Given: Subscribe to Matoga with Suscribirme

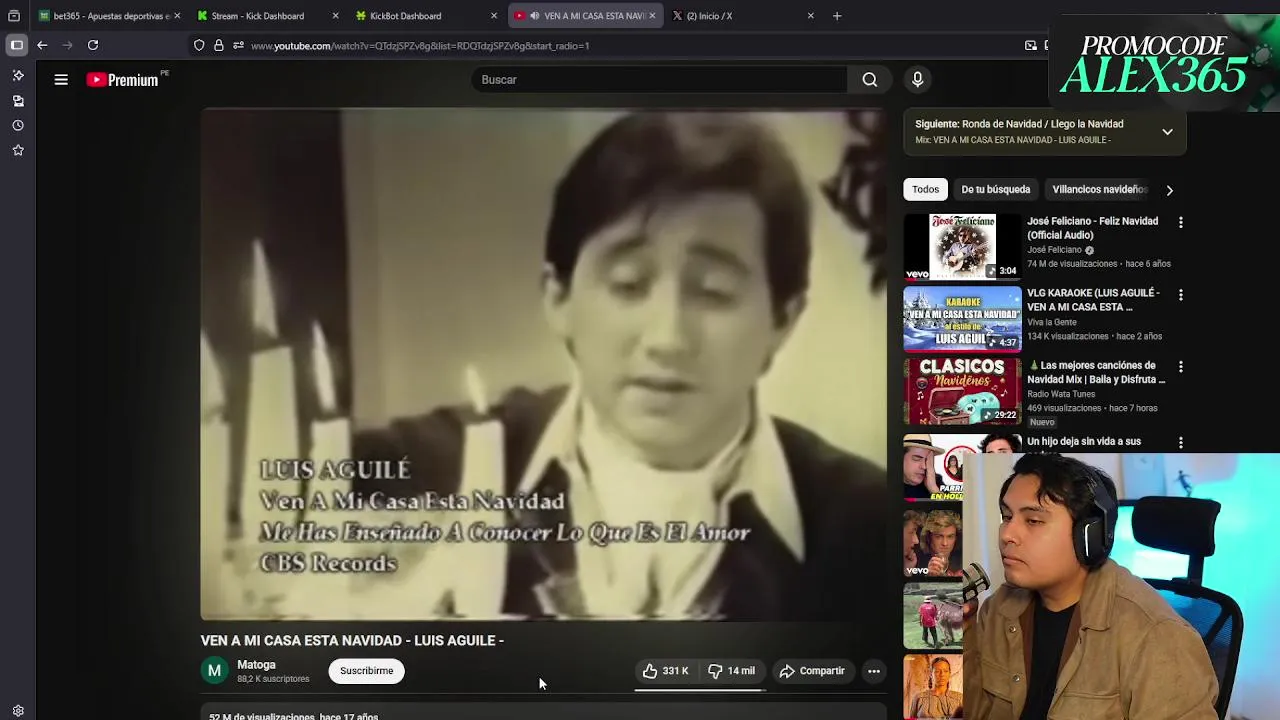Looking at the screenshot, I should pyautogui.click(x=366, y=671).
